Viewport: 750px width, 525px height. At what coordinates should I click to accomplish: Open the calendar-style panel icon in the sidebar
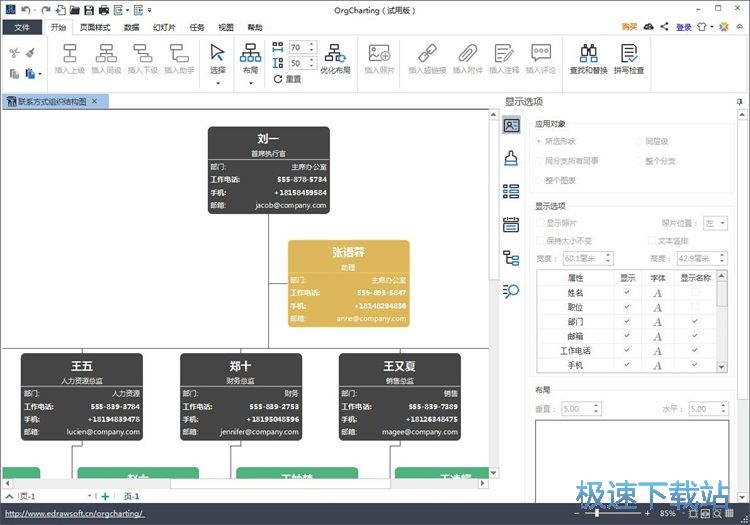511,224
